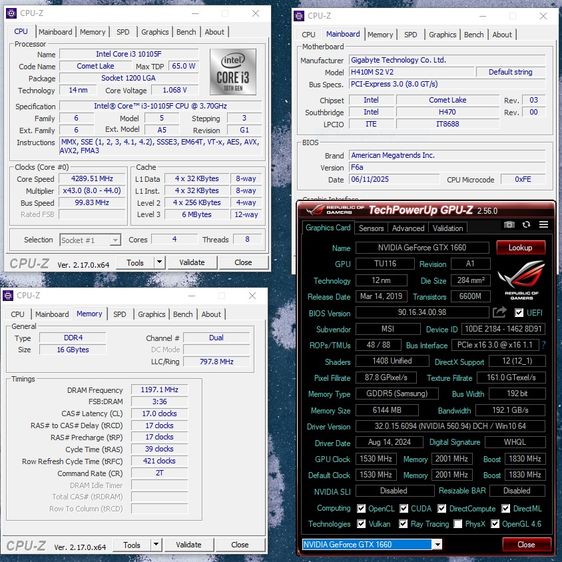562x562 pixels.
Task: Toggle the Ray Tracing checkbox
Action: point(403,524)
